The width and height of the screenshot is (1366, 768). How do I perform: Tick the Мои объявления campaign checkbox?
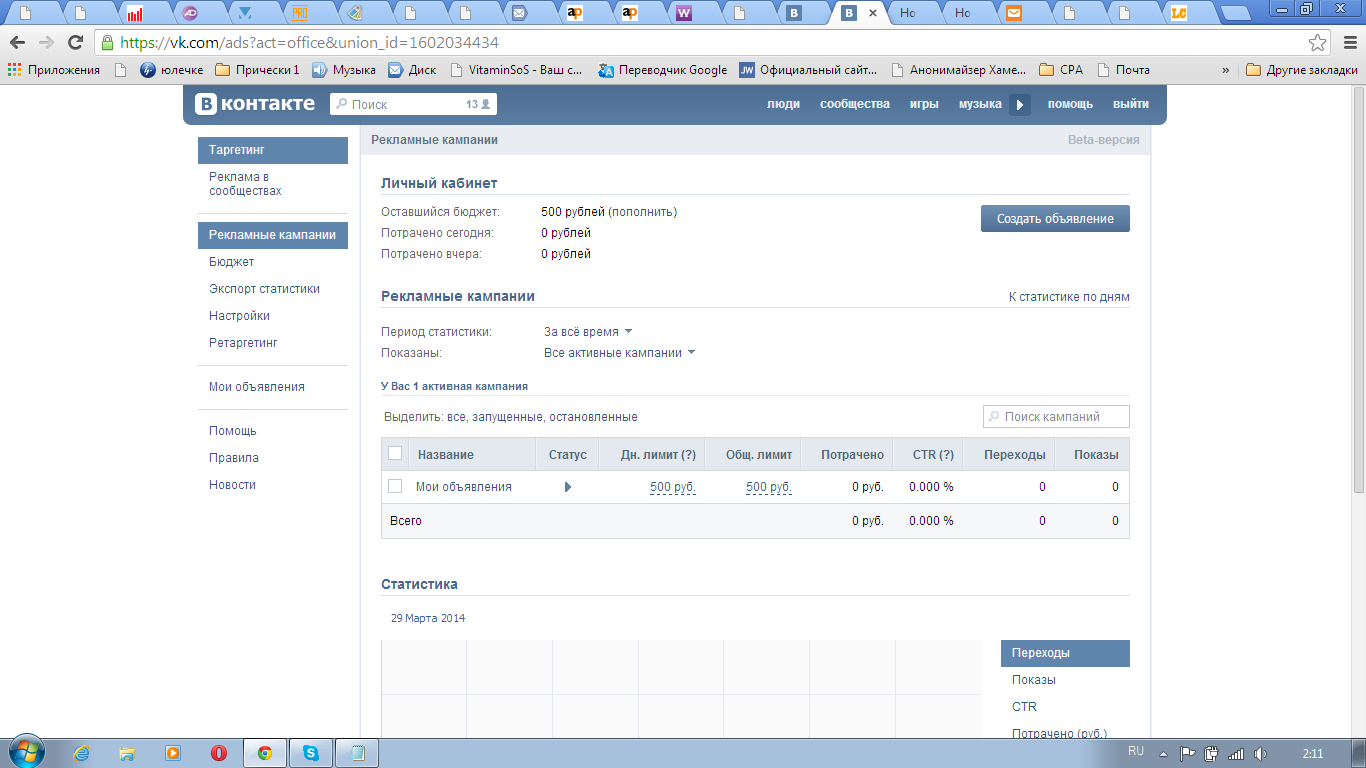pyautogui.click(x=395, y=486)
